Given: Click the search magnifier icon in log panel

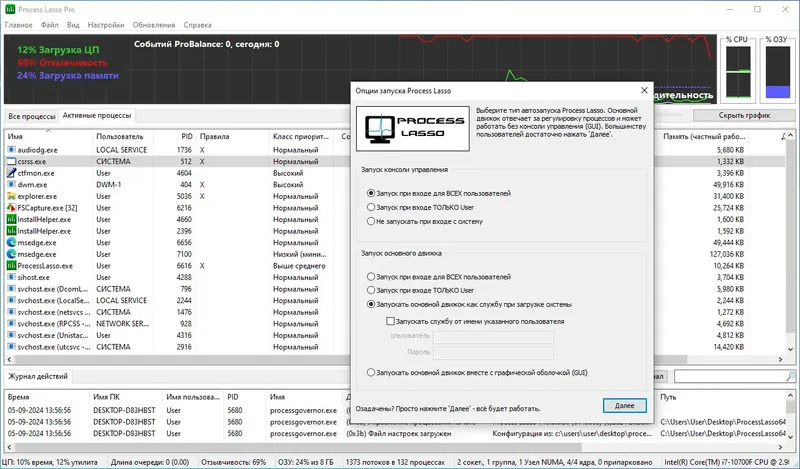Looking at the screenshot, I should (790, 377).
